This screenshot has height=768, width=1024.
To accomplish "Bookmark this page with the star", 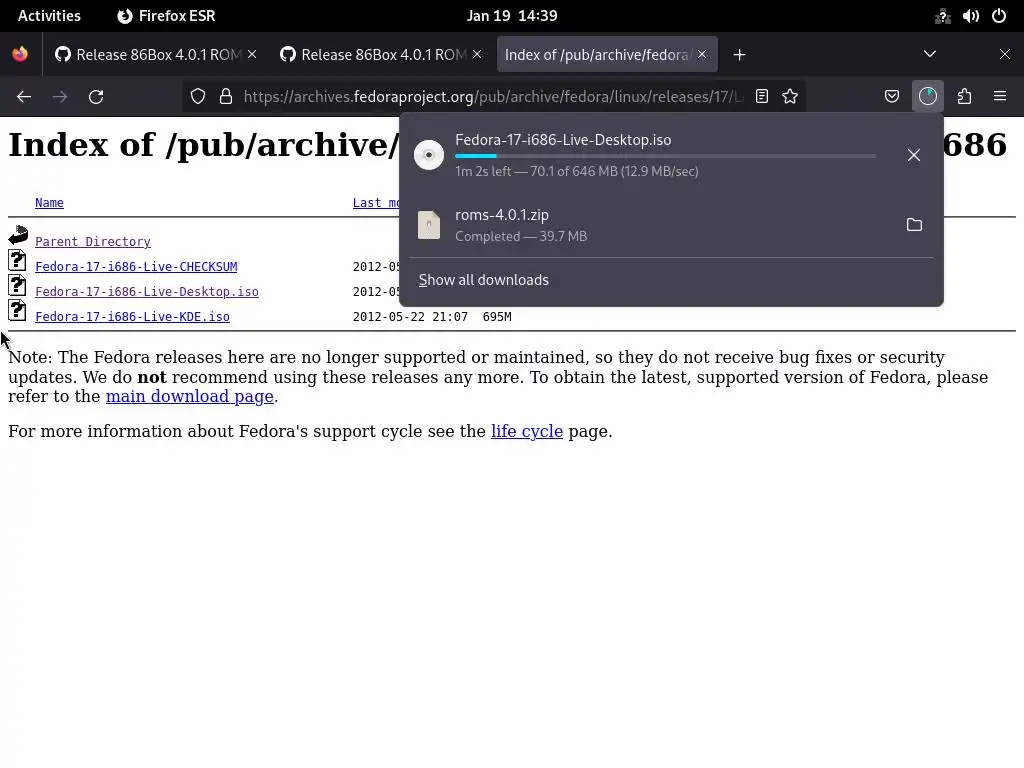I will 790,97.
